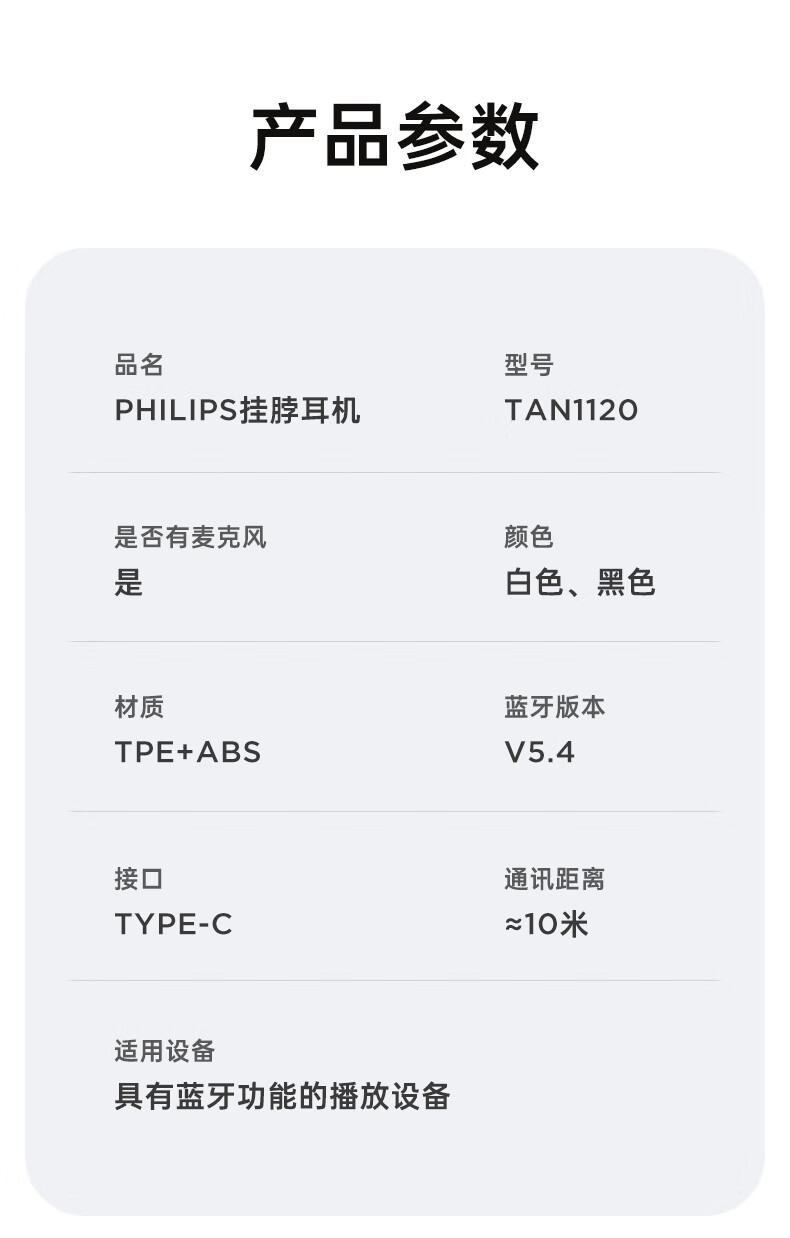Click the 黑色 color value
This screenshot has width=790, height=1238.
click(626, 583)
